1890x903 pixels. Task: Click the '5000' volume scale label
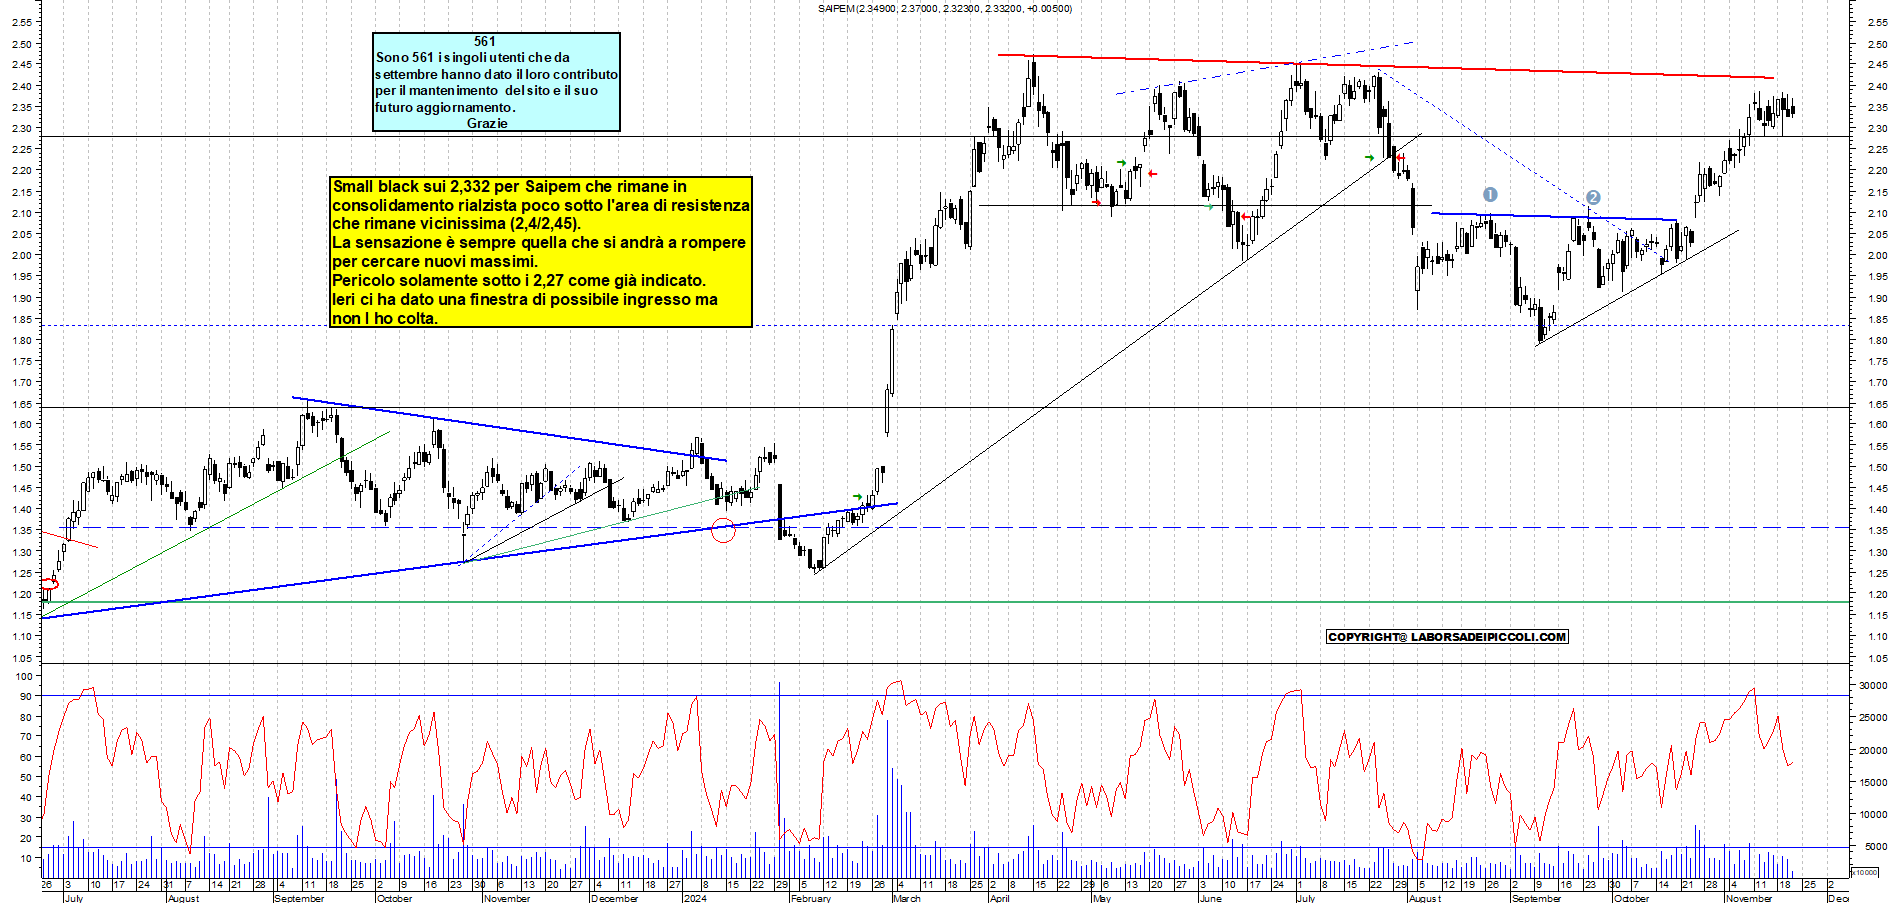(1875, 847)
